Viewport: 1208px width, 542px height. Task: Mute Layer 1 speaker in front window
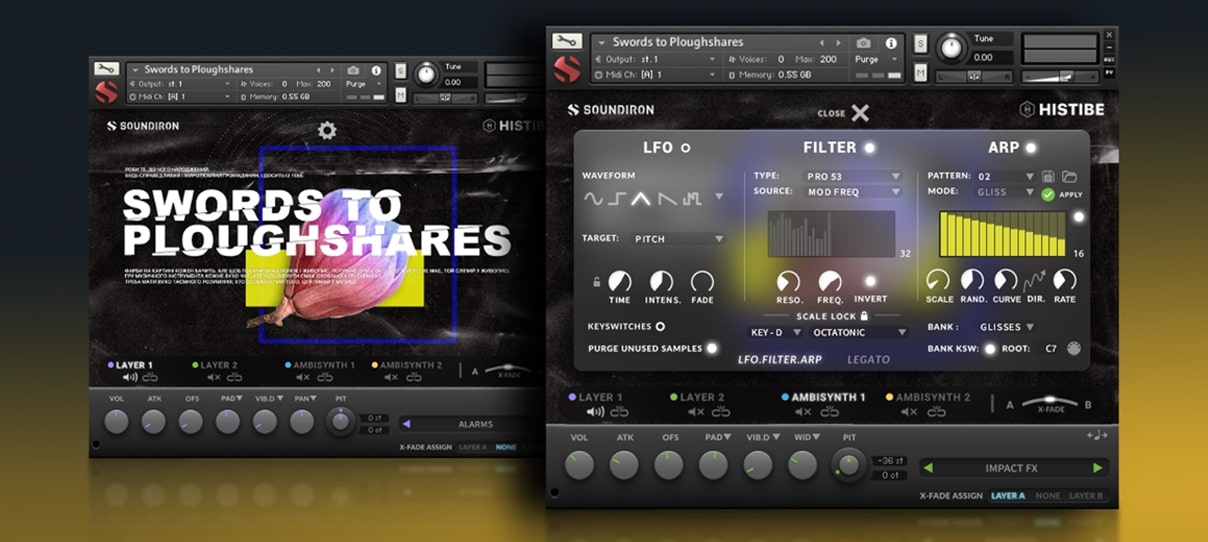click(x=595, y=412)
